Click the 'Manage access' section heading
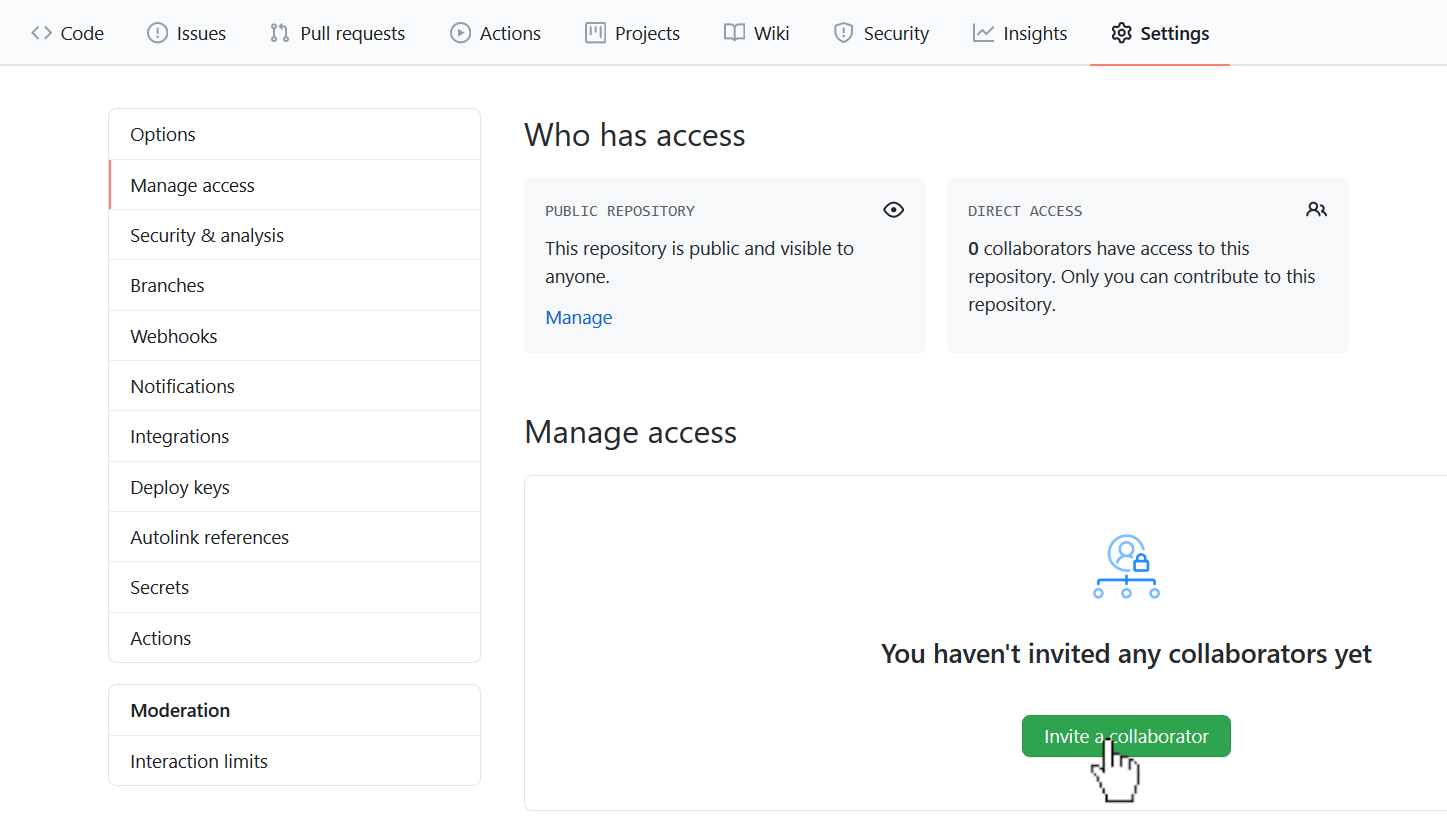The height and width of the screenshot is (828, 1447). (x=630, y=432)
